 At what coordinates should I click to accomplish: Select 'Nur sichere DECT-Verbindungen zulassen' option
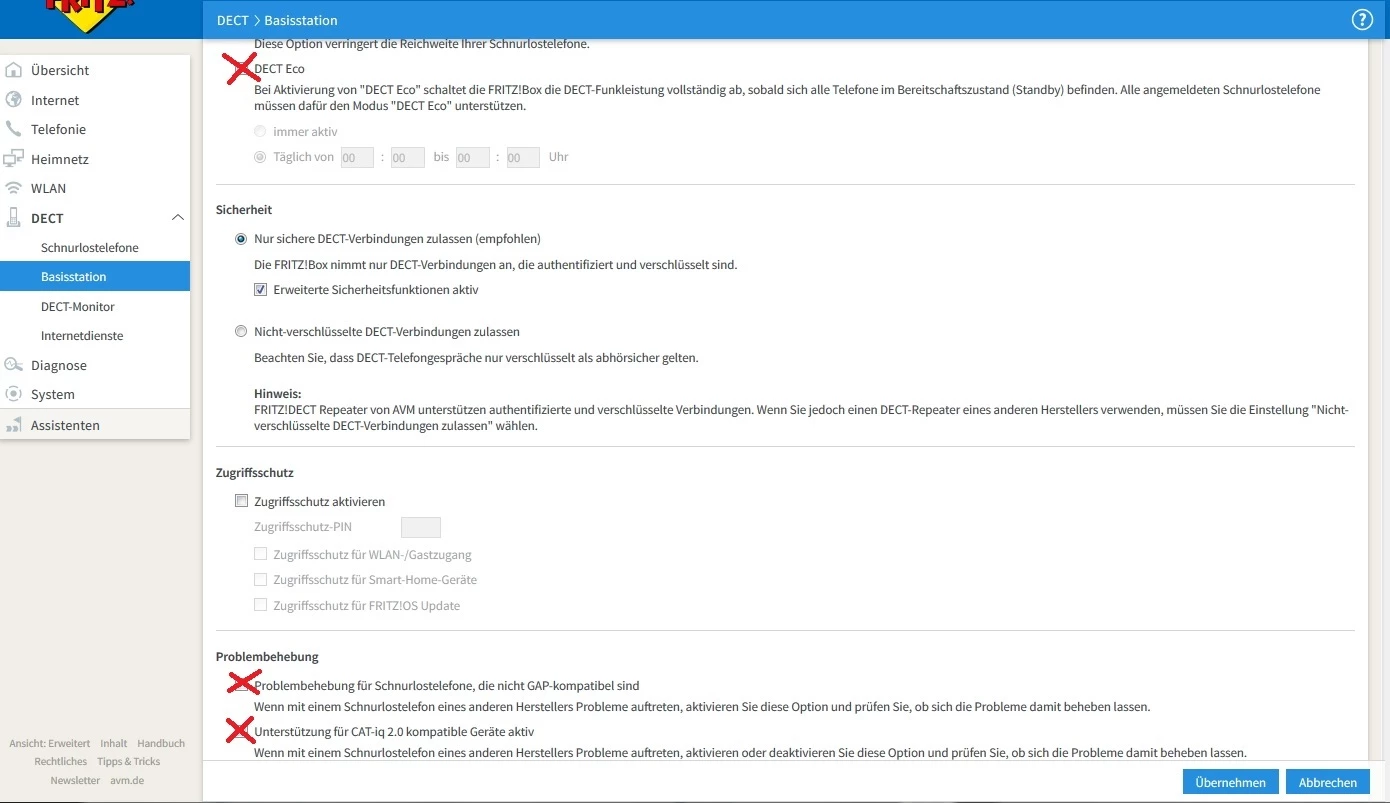click(241, 239)
